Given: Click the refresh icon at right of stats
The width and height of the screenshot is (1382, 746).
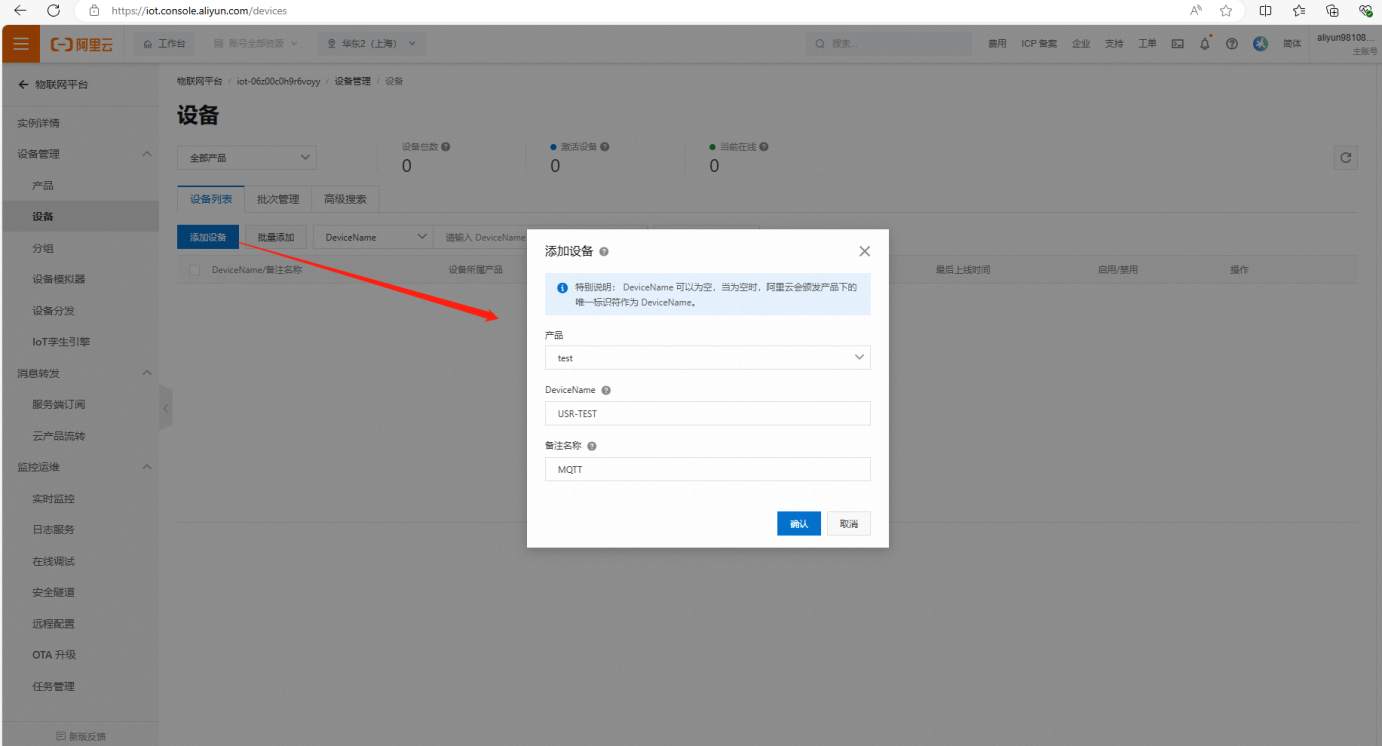Looking at the screenshot, I should tap(1345, 158).
